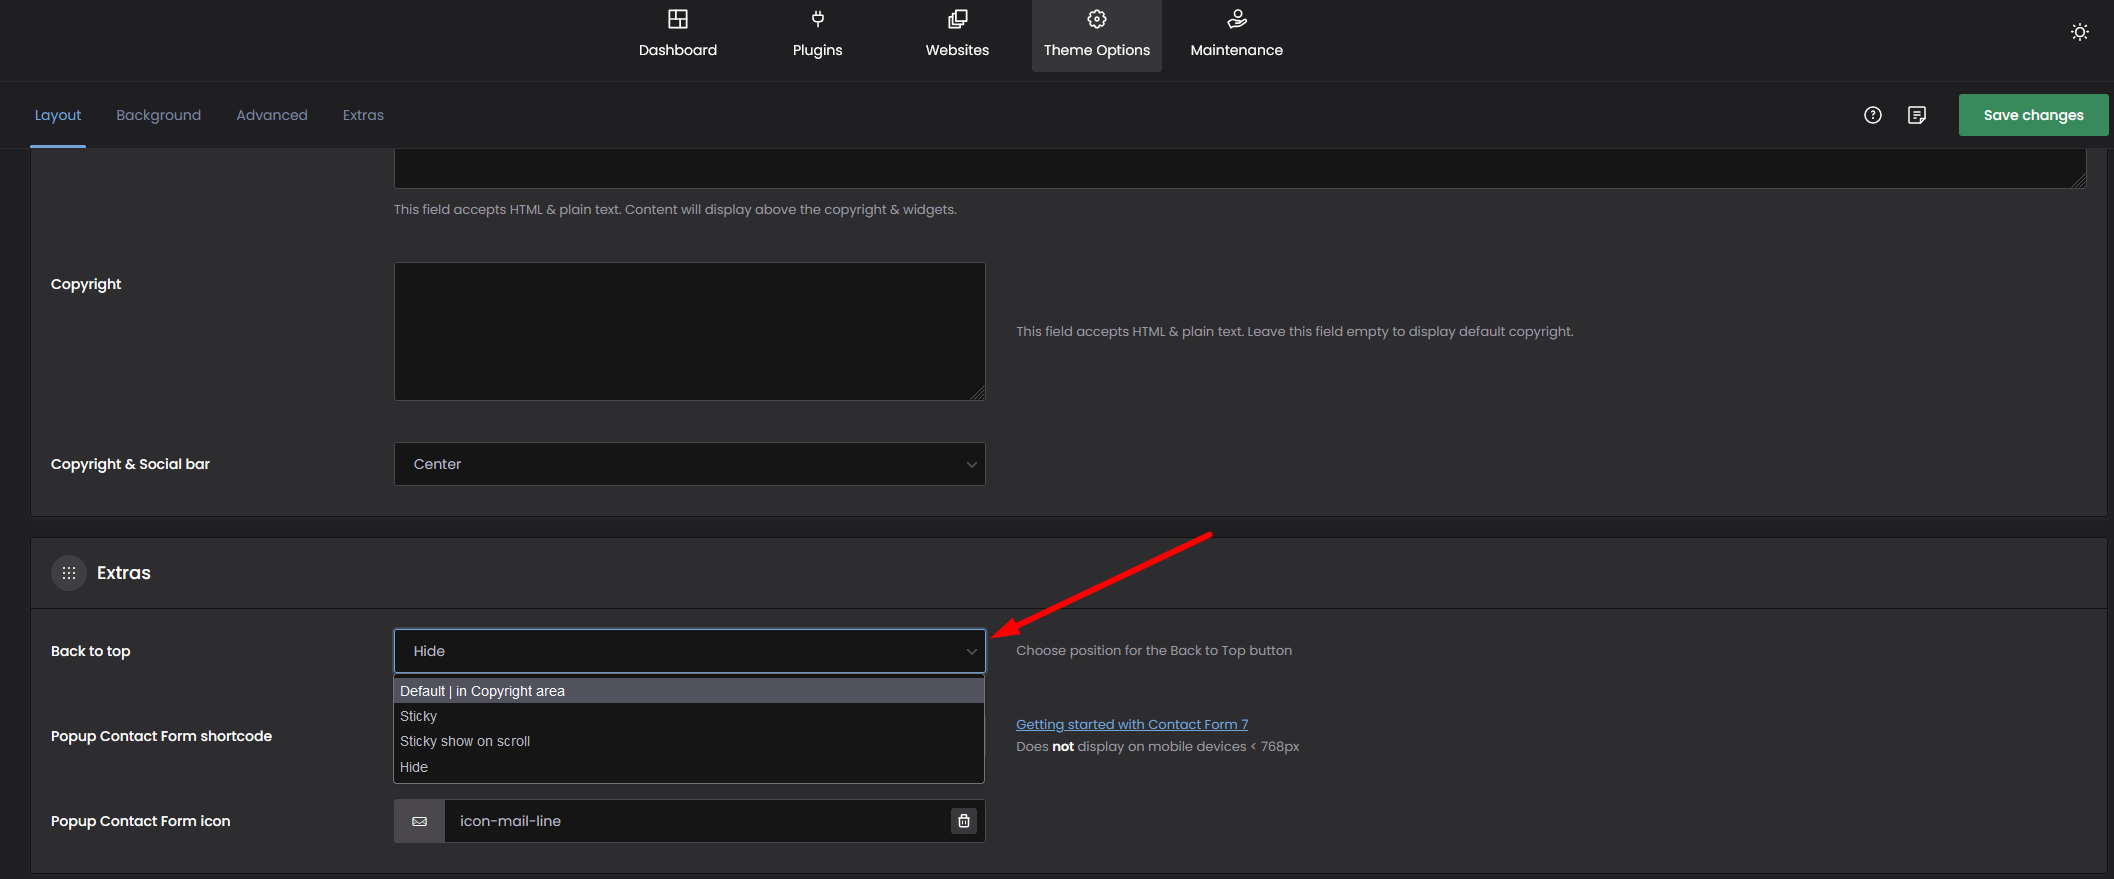
Task: Open help question mark icon
Action: [1873, 115]
